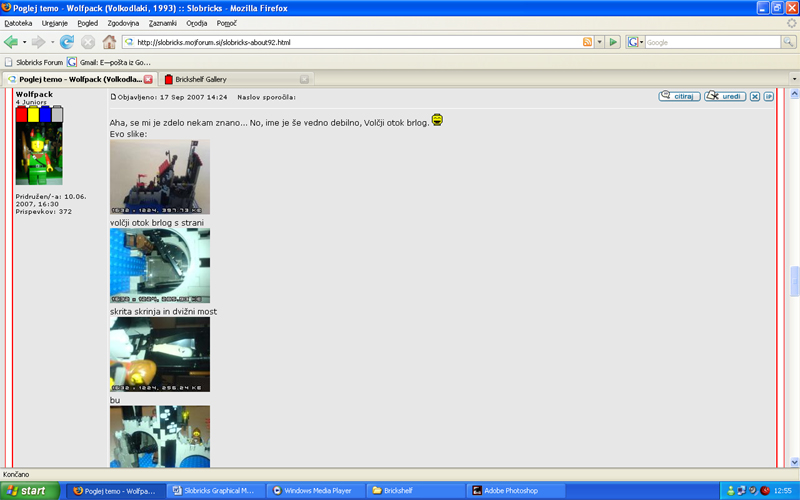Click the Messenger tray icon
The image size is (800, 500).
point(731,491)
